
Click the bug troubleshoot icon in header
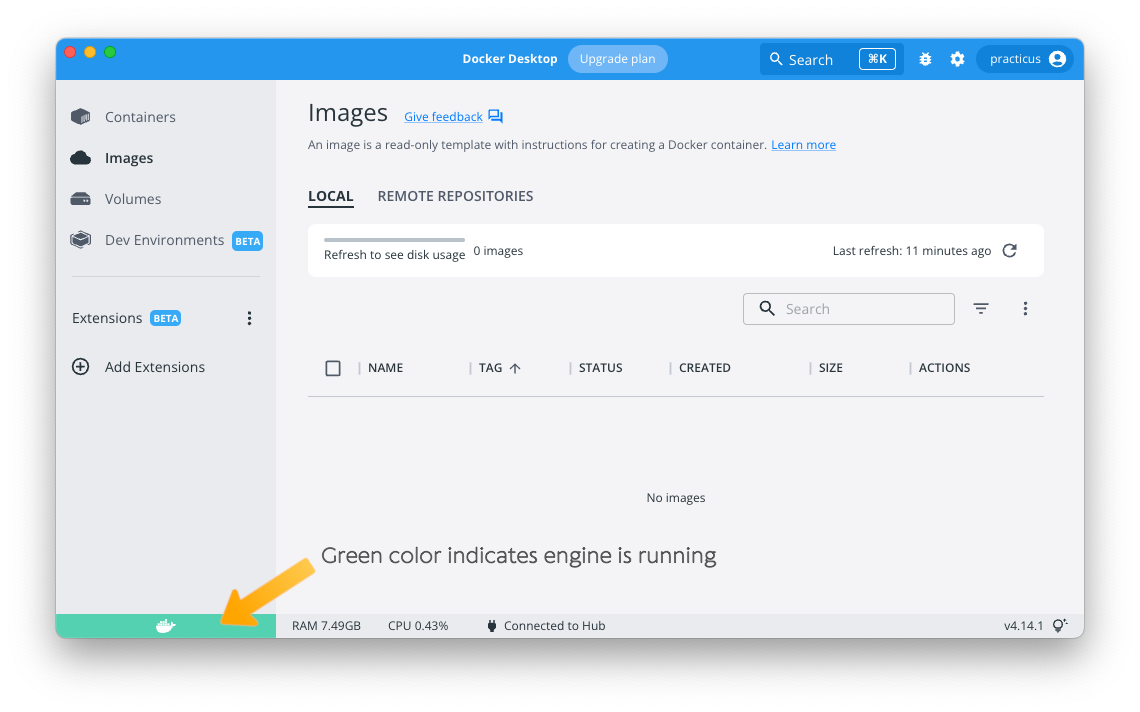[x=925, y=59]
